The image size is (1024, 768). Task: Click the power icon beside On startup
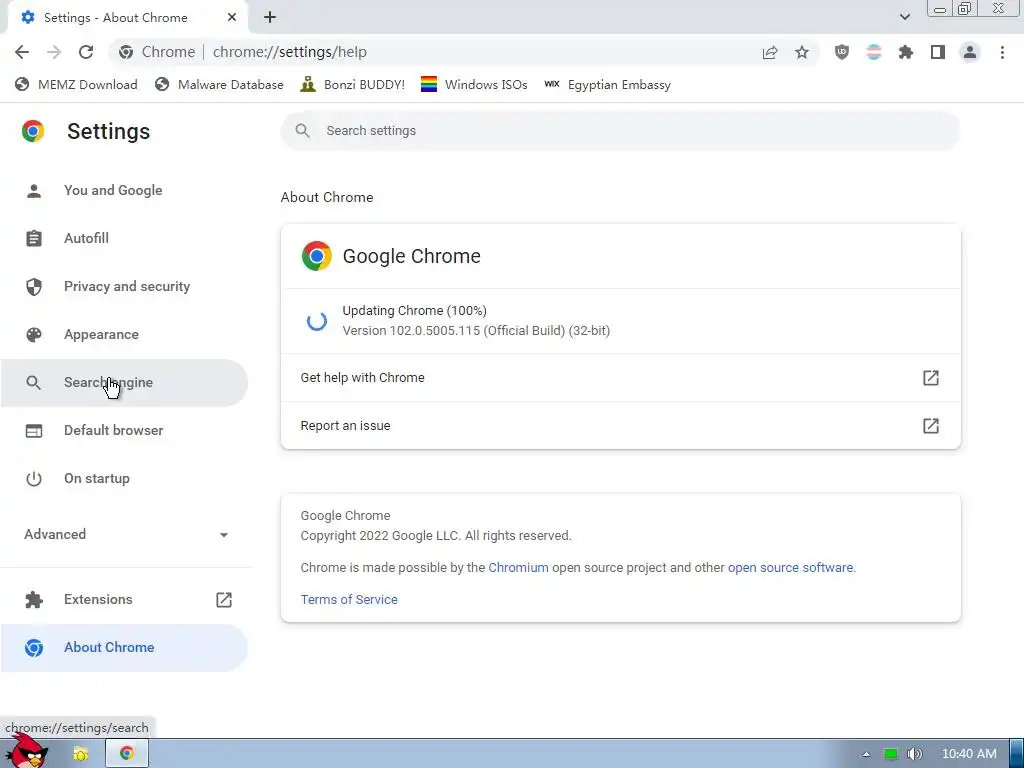point(34,479)
